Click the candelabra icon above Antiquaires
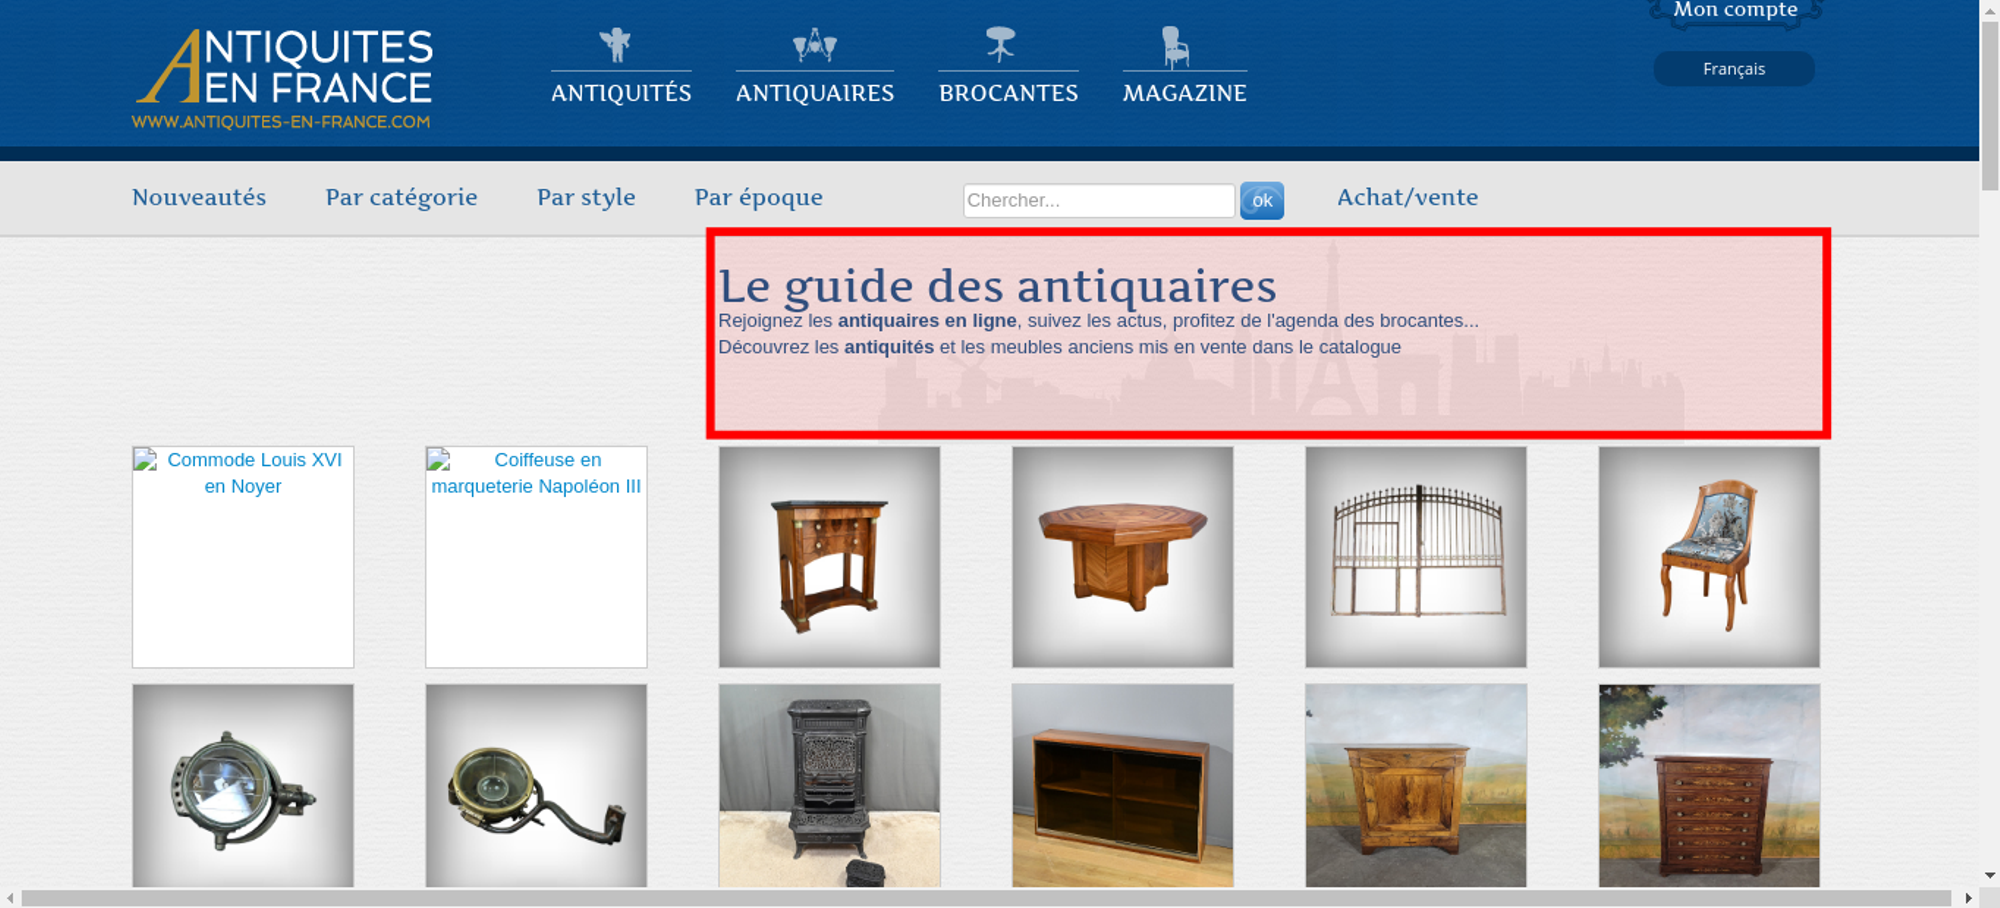Viewport: 2000px width, 908px height. click(x=814, y=45)
